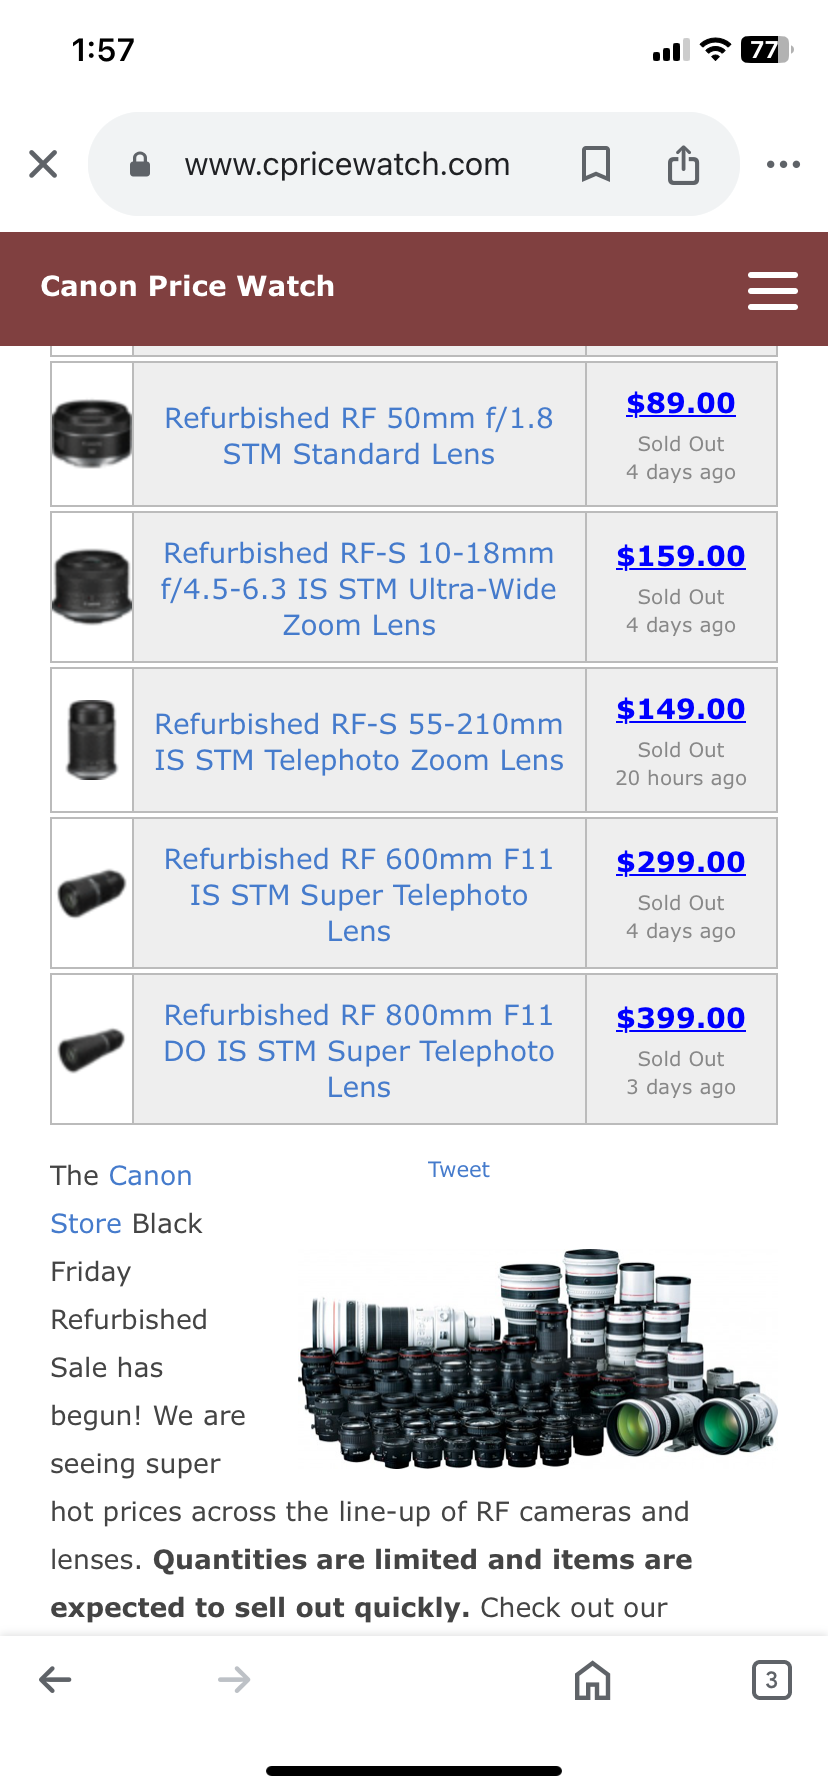828x1792 pixels.
Task: Close the in-app browser with X
Action: 43,164
